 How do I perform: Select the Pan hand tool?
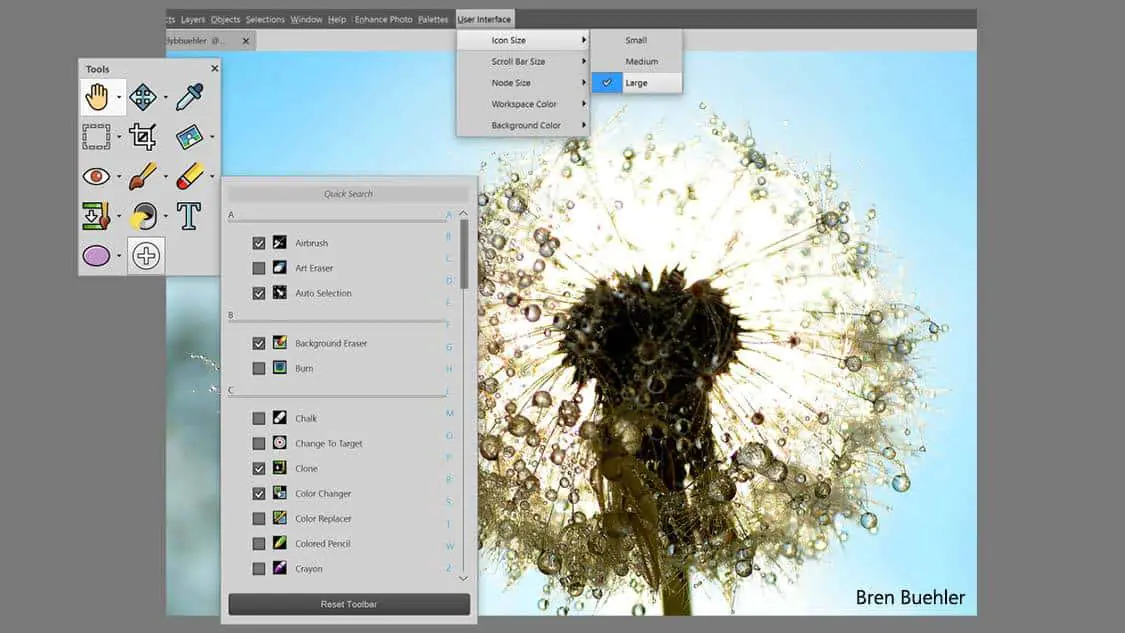[97, 97]
